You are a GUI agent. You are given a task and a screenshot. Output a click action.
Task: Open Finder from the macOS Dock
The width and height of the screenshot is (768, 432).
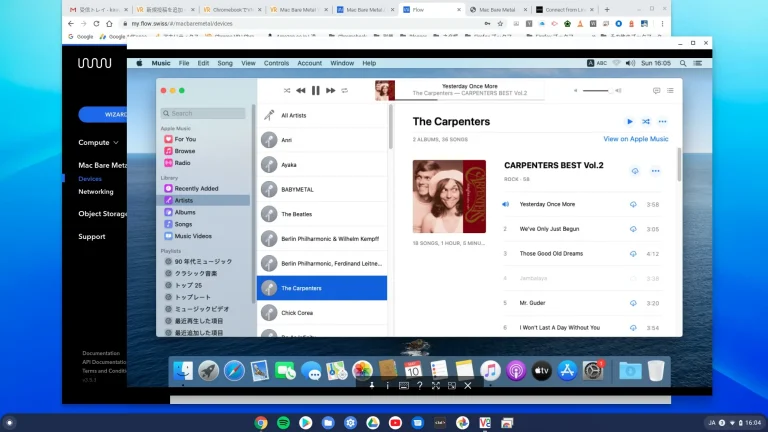click(x=183, y=371)
